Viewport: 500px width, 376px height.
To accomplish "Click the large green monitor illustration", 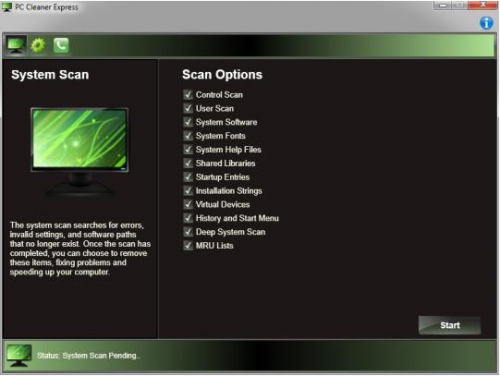I will coord(79,152).
